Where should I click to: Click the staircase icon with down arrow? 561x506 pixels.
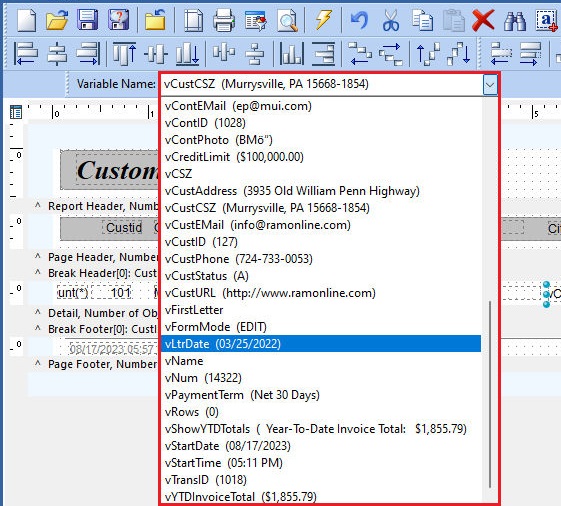click(459, 54)
